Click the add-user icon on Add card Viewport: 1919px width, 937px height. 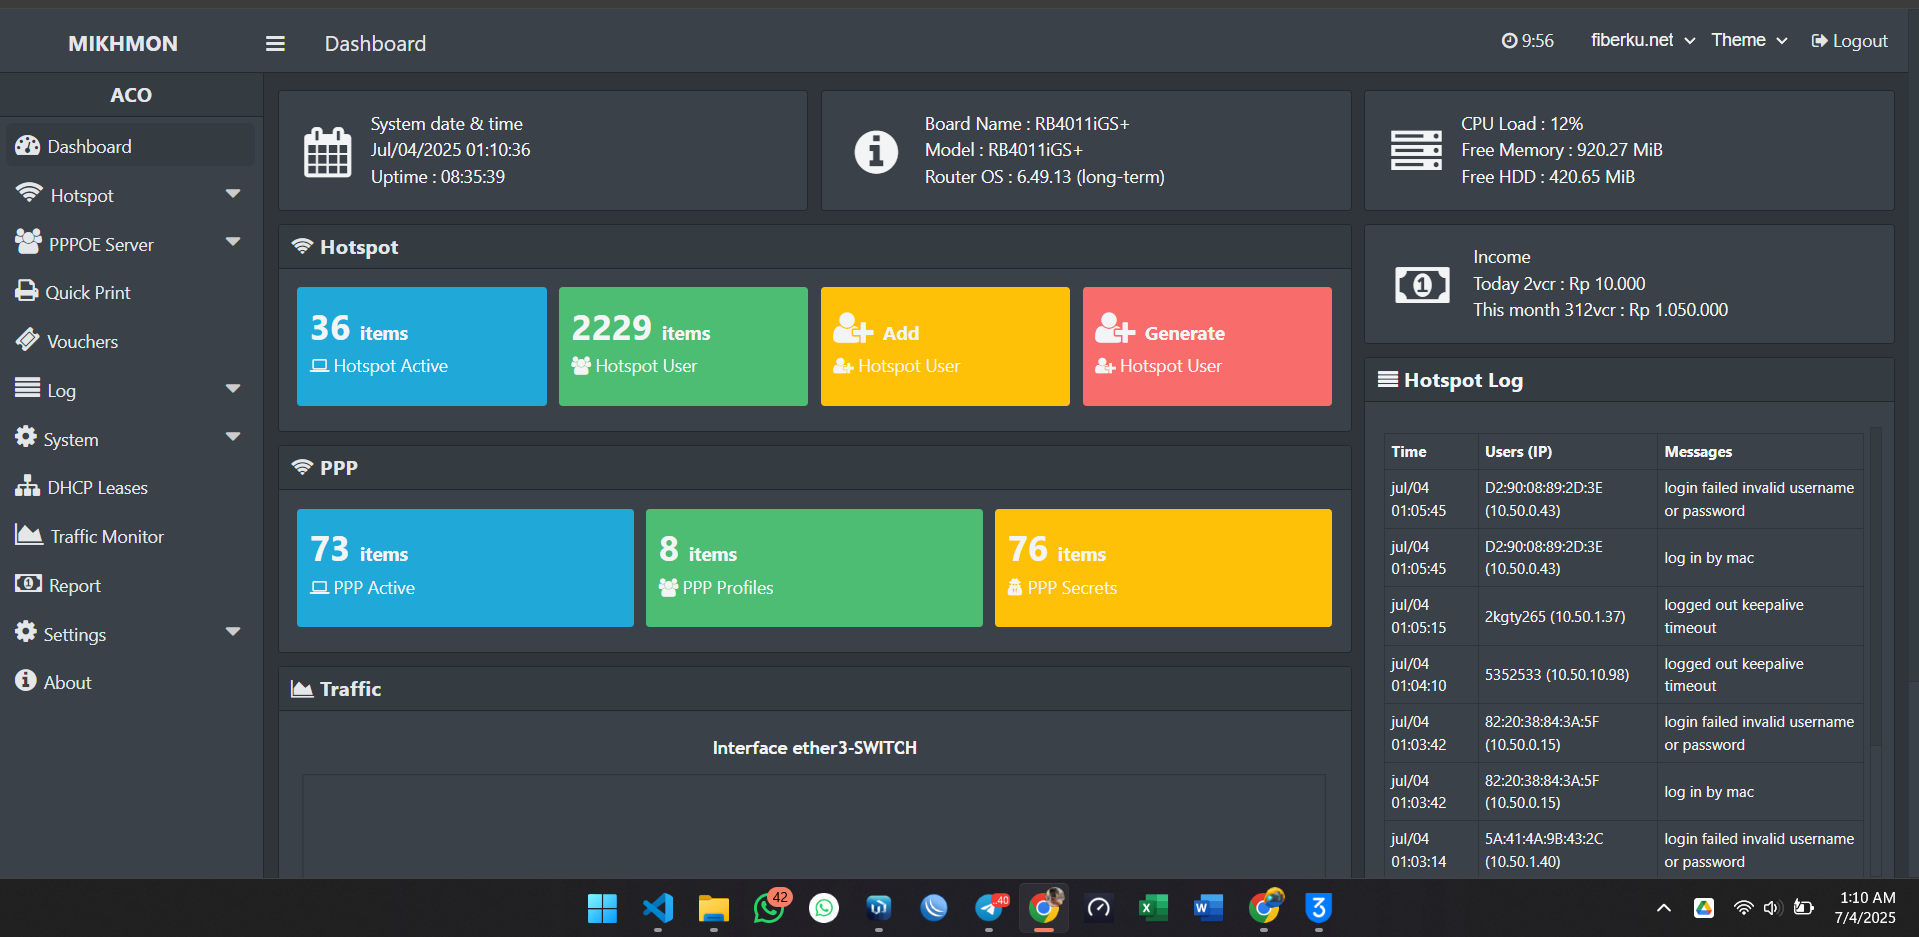853,328
